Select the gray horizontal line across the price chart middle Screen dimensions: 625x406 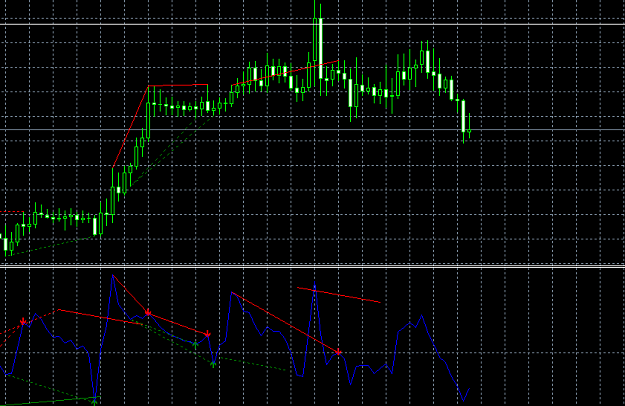[x=312, y=129]
